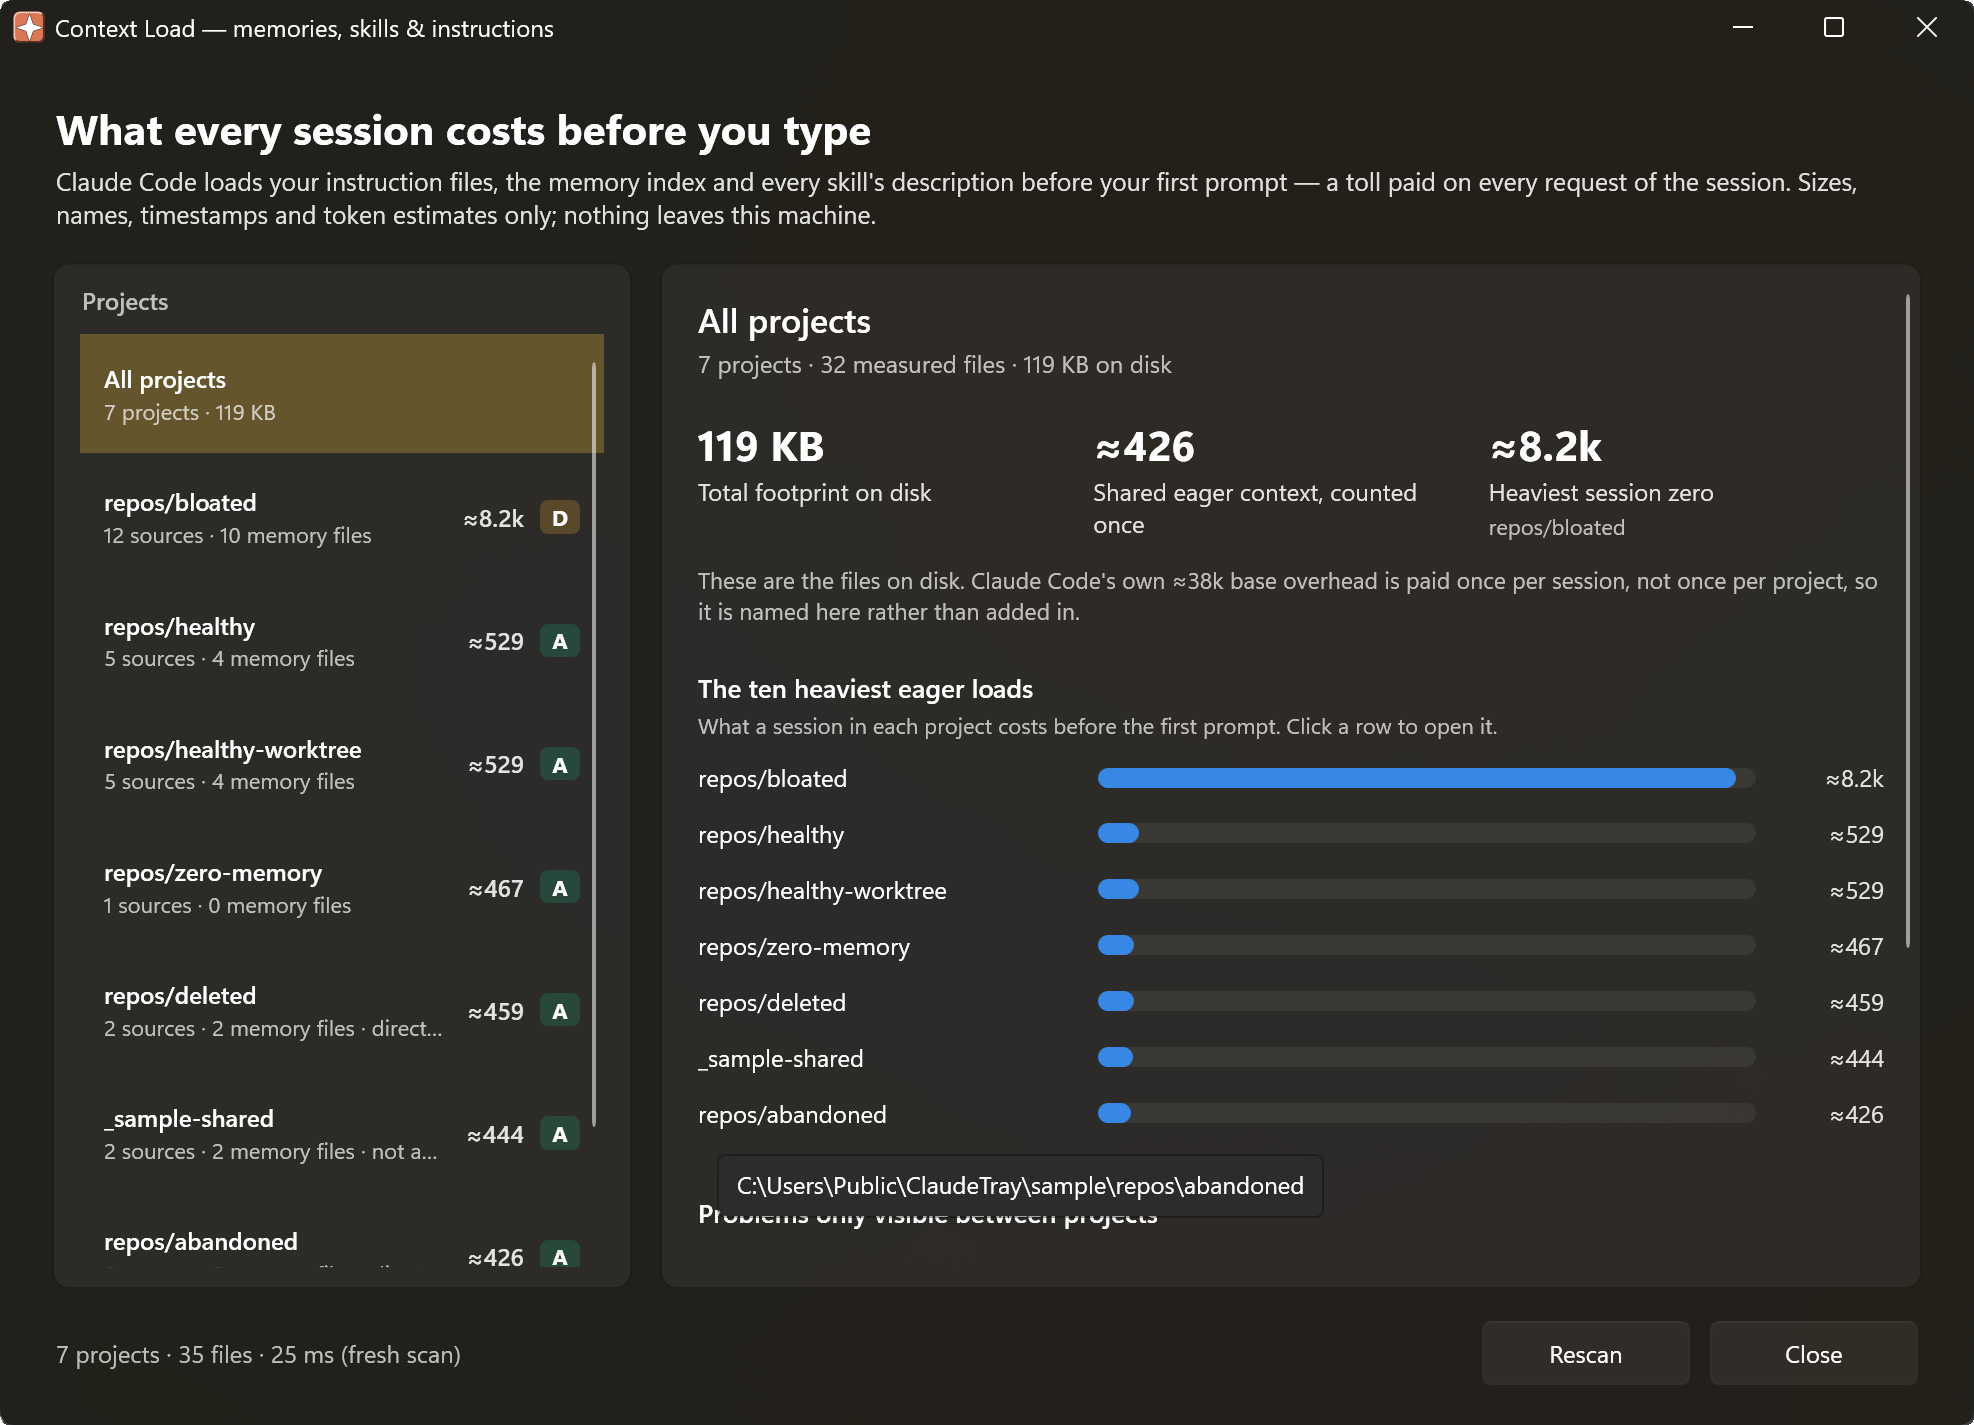The image size is (1974, 1425).
Task: Click the Close button at bottom
Action: (x=1813, y=1354)
